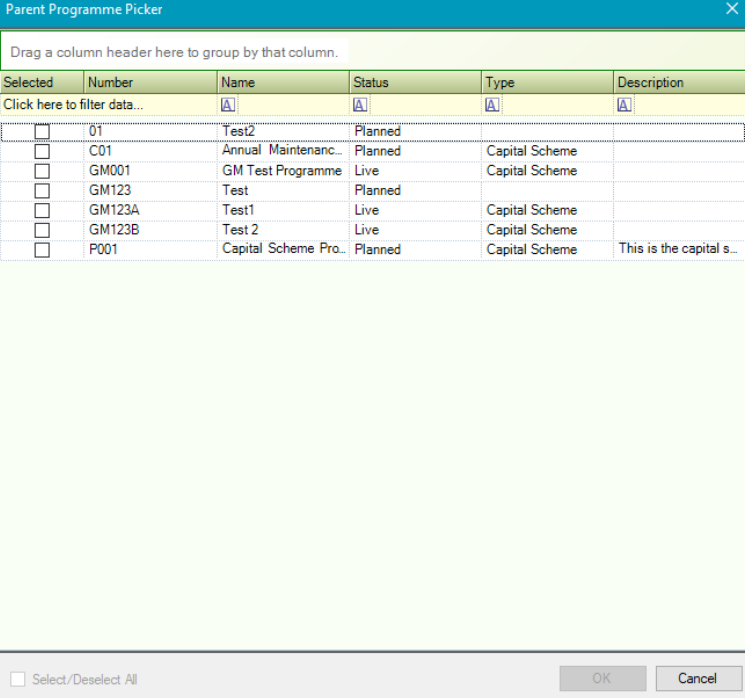Check the box for GM001 row
Screen dimensions: 745x698
(42, 171)
